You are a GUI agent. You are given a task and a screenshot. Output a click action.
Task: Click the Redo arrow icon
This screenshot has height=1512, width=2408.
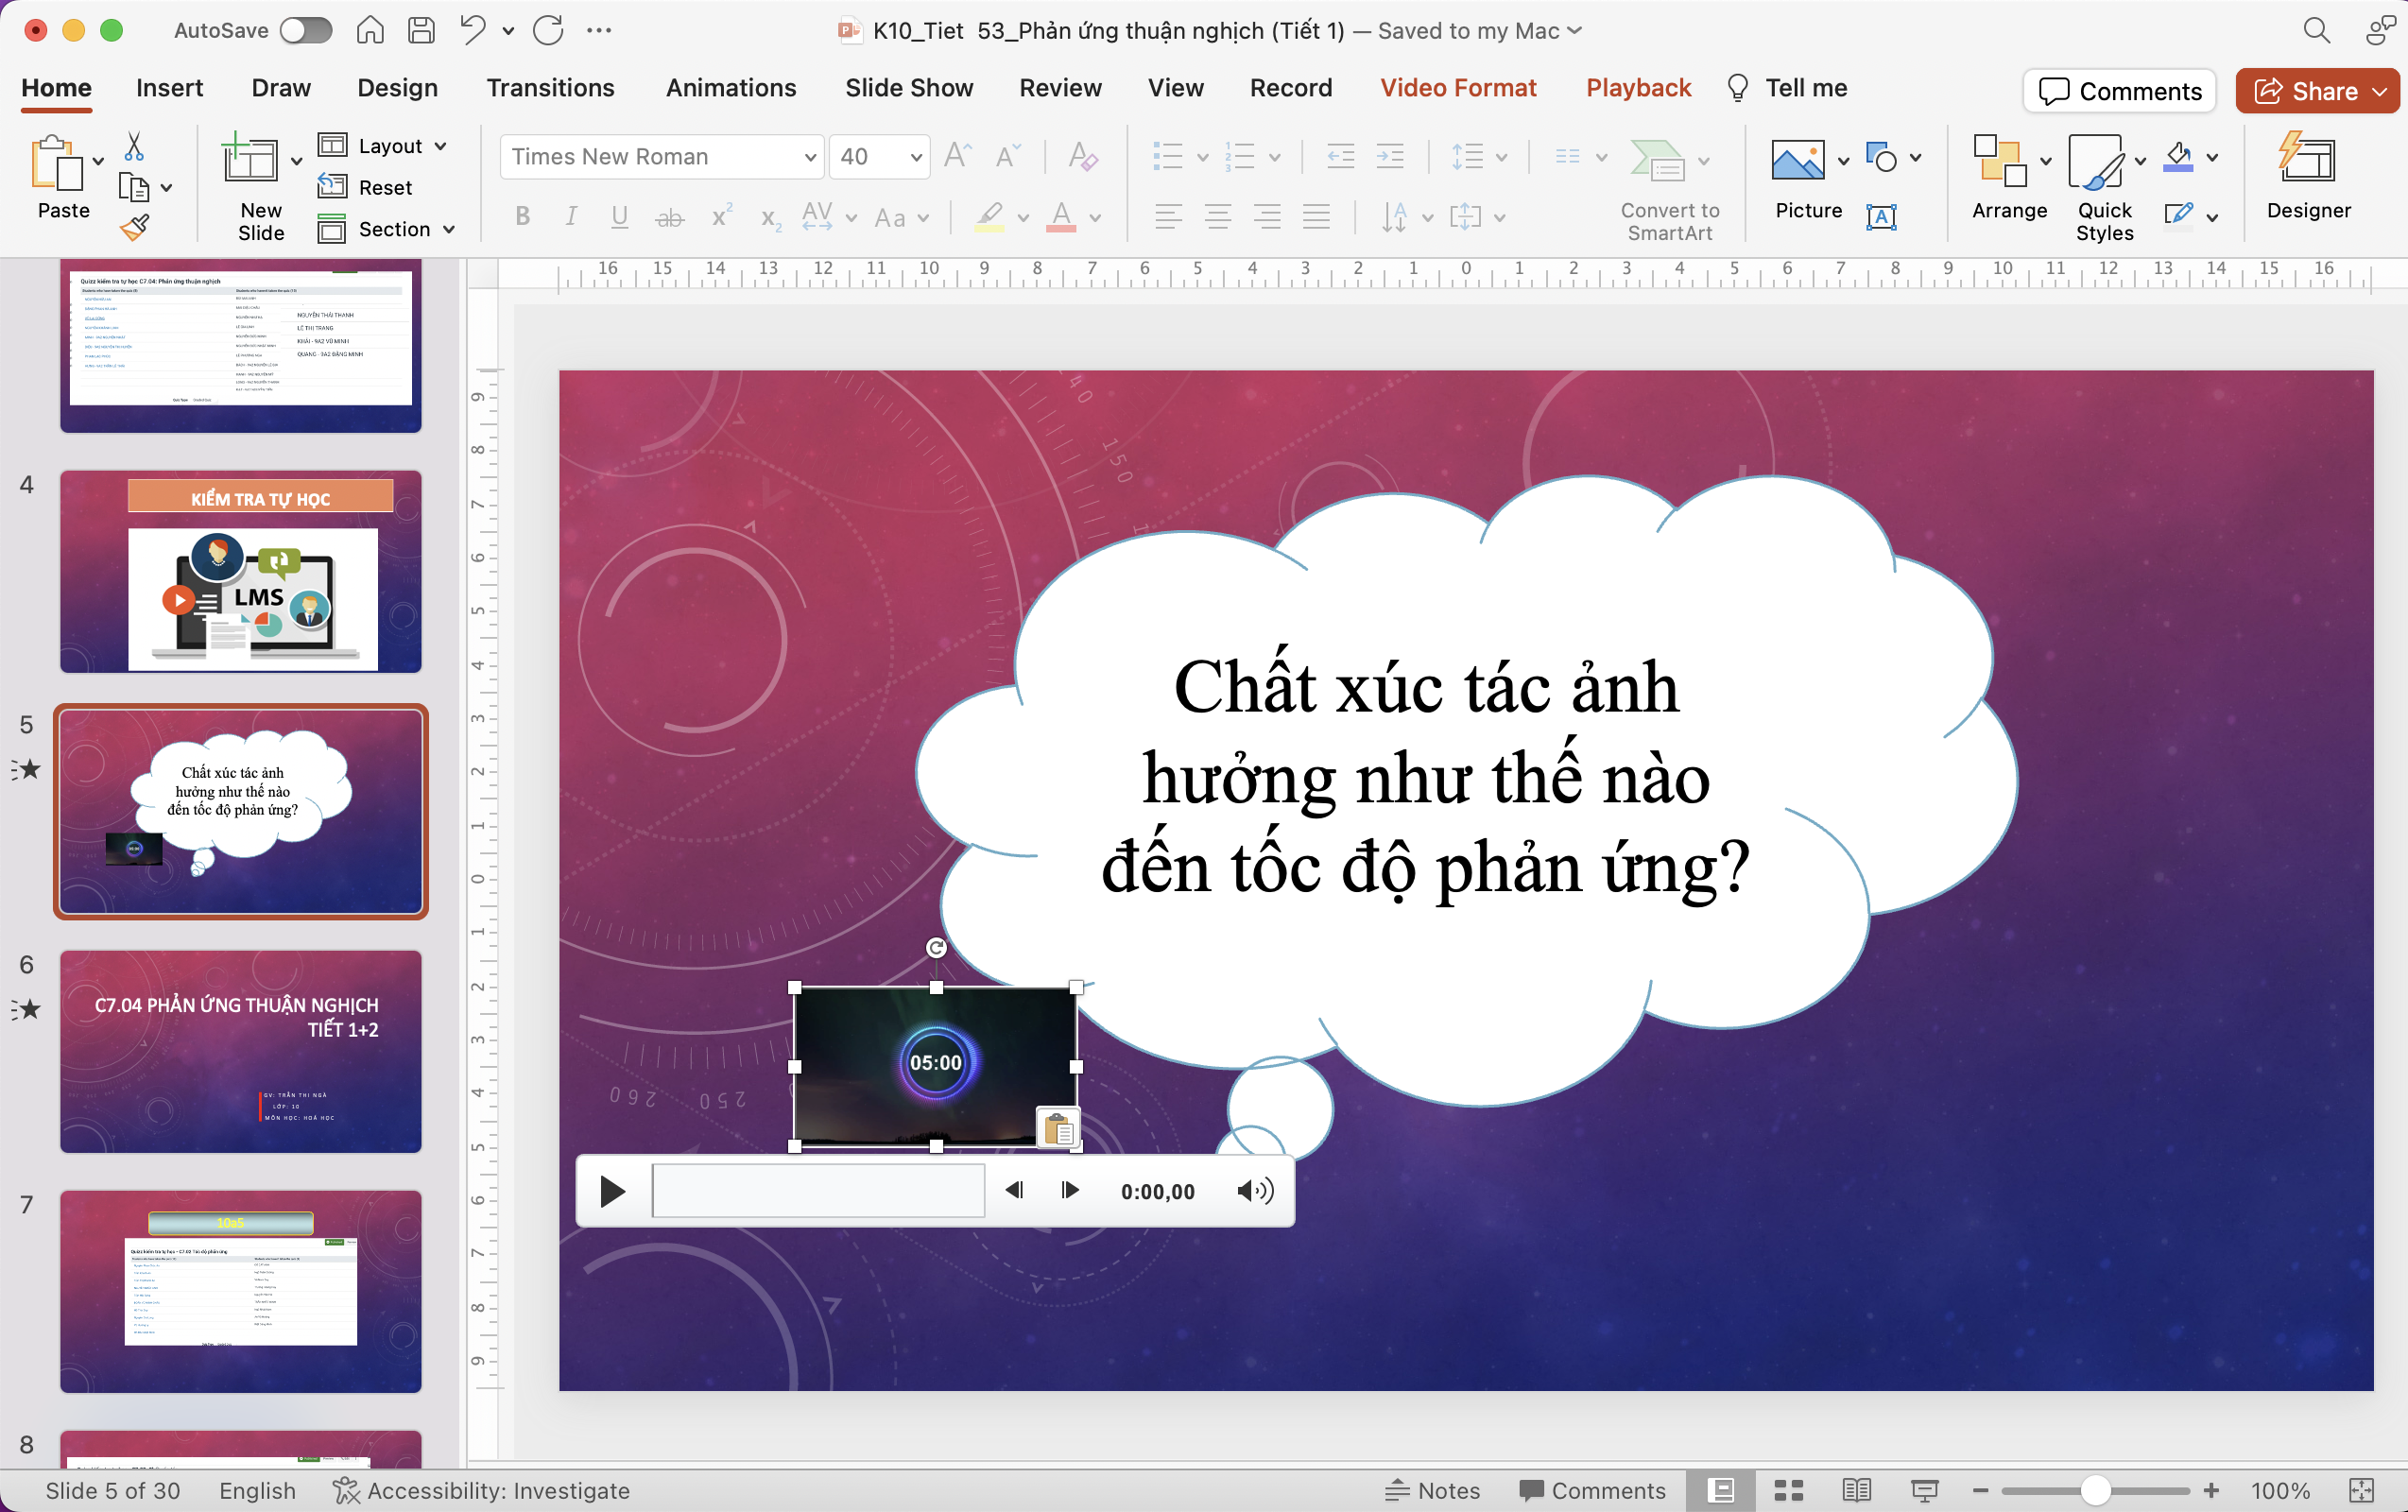548,30
